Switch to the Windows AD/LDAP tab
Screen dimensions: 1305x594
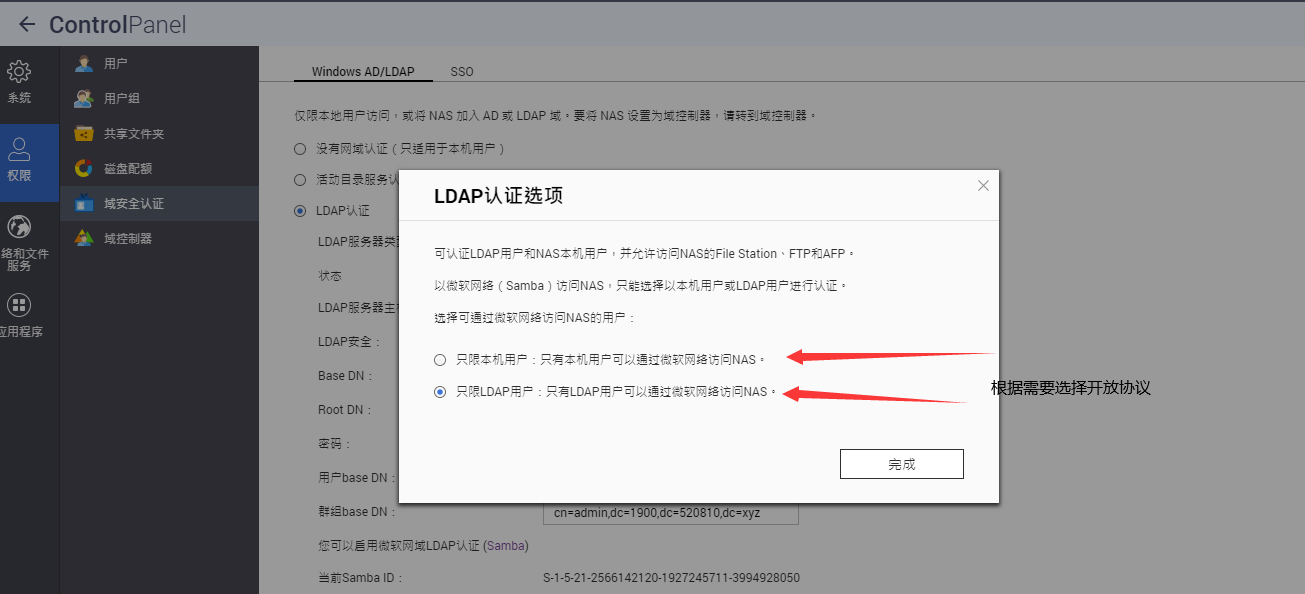[x=362, y=72]
